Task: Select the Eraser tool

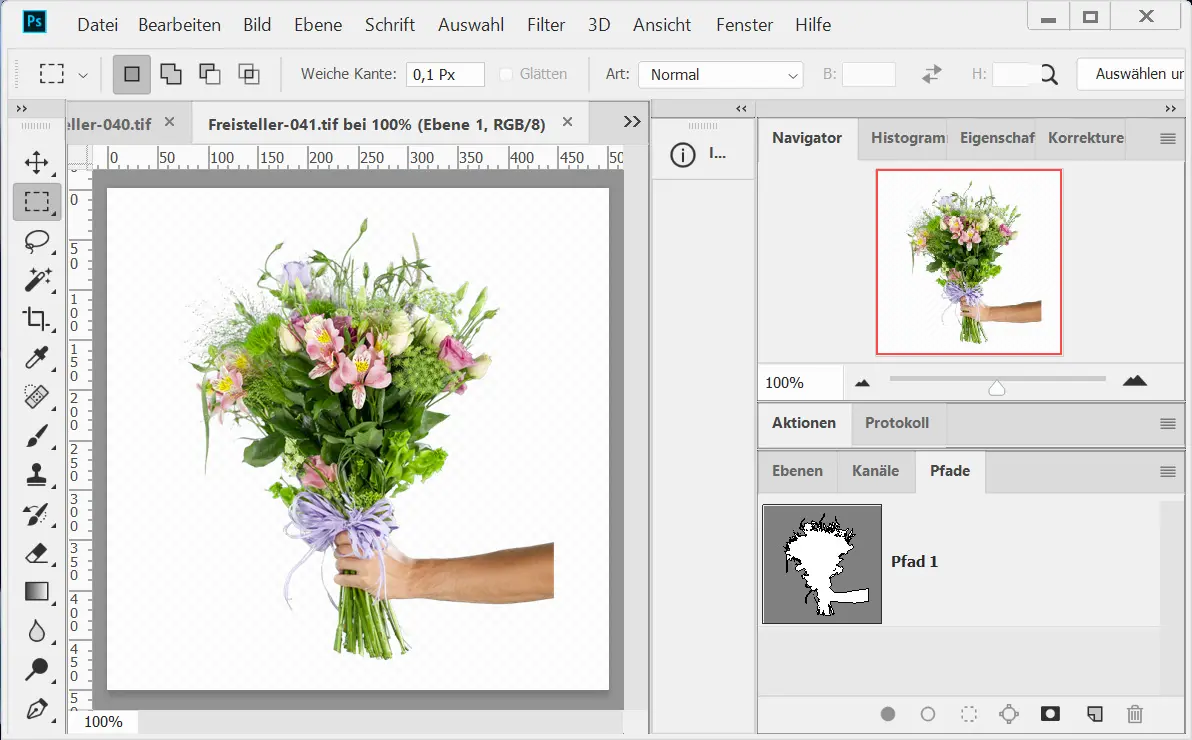Action: click(x=37, y=553)
